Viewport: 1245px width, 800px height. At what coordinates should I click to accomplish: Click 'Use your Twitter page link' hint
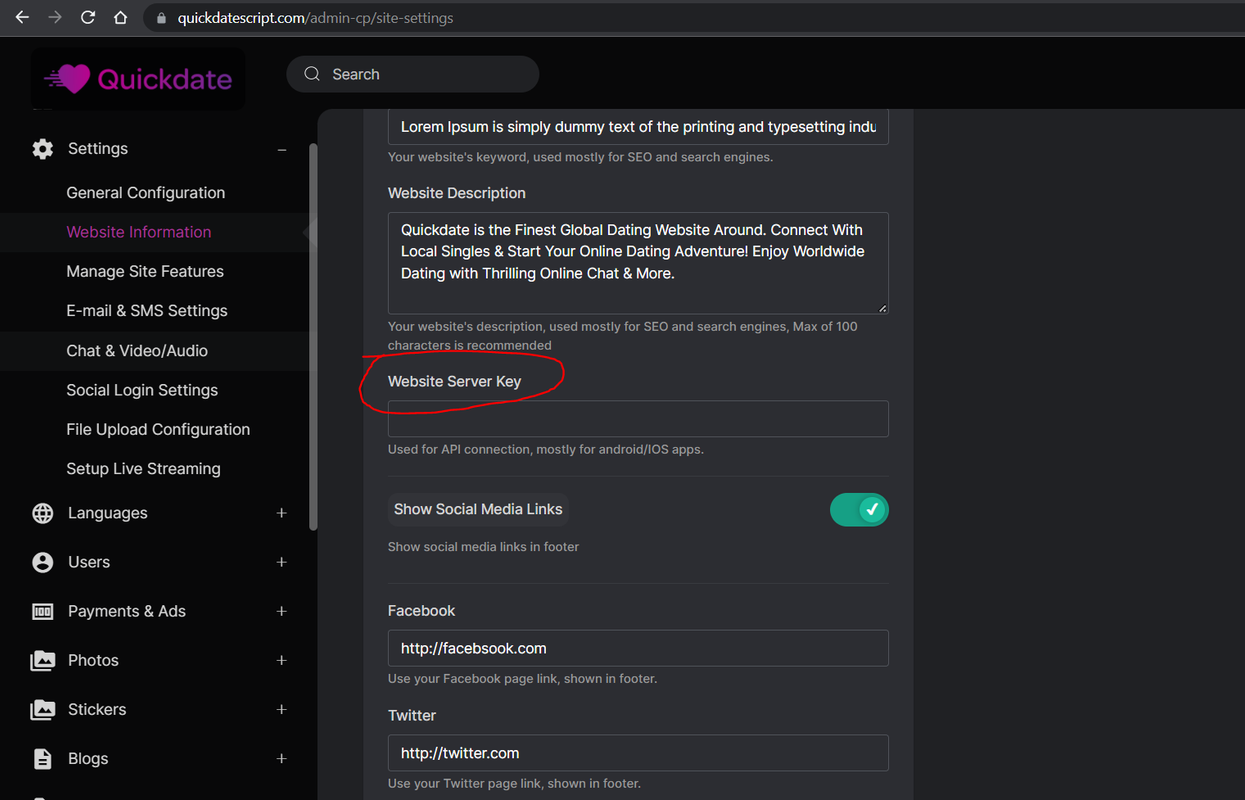[514, 784]
